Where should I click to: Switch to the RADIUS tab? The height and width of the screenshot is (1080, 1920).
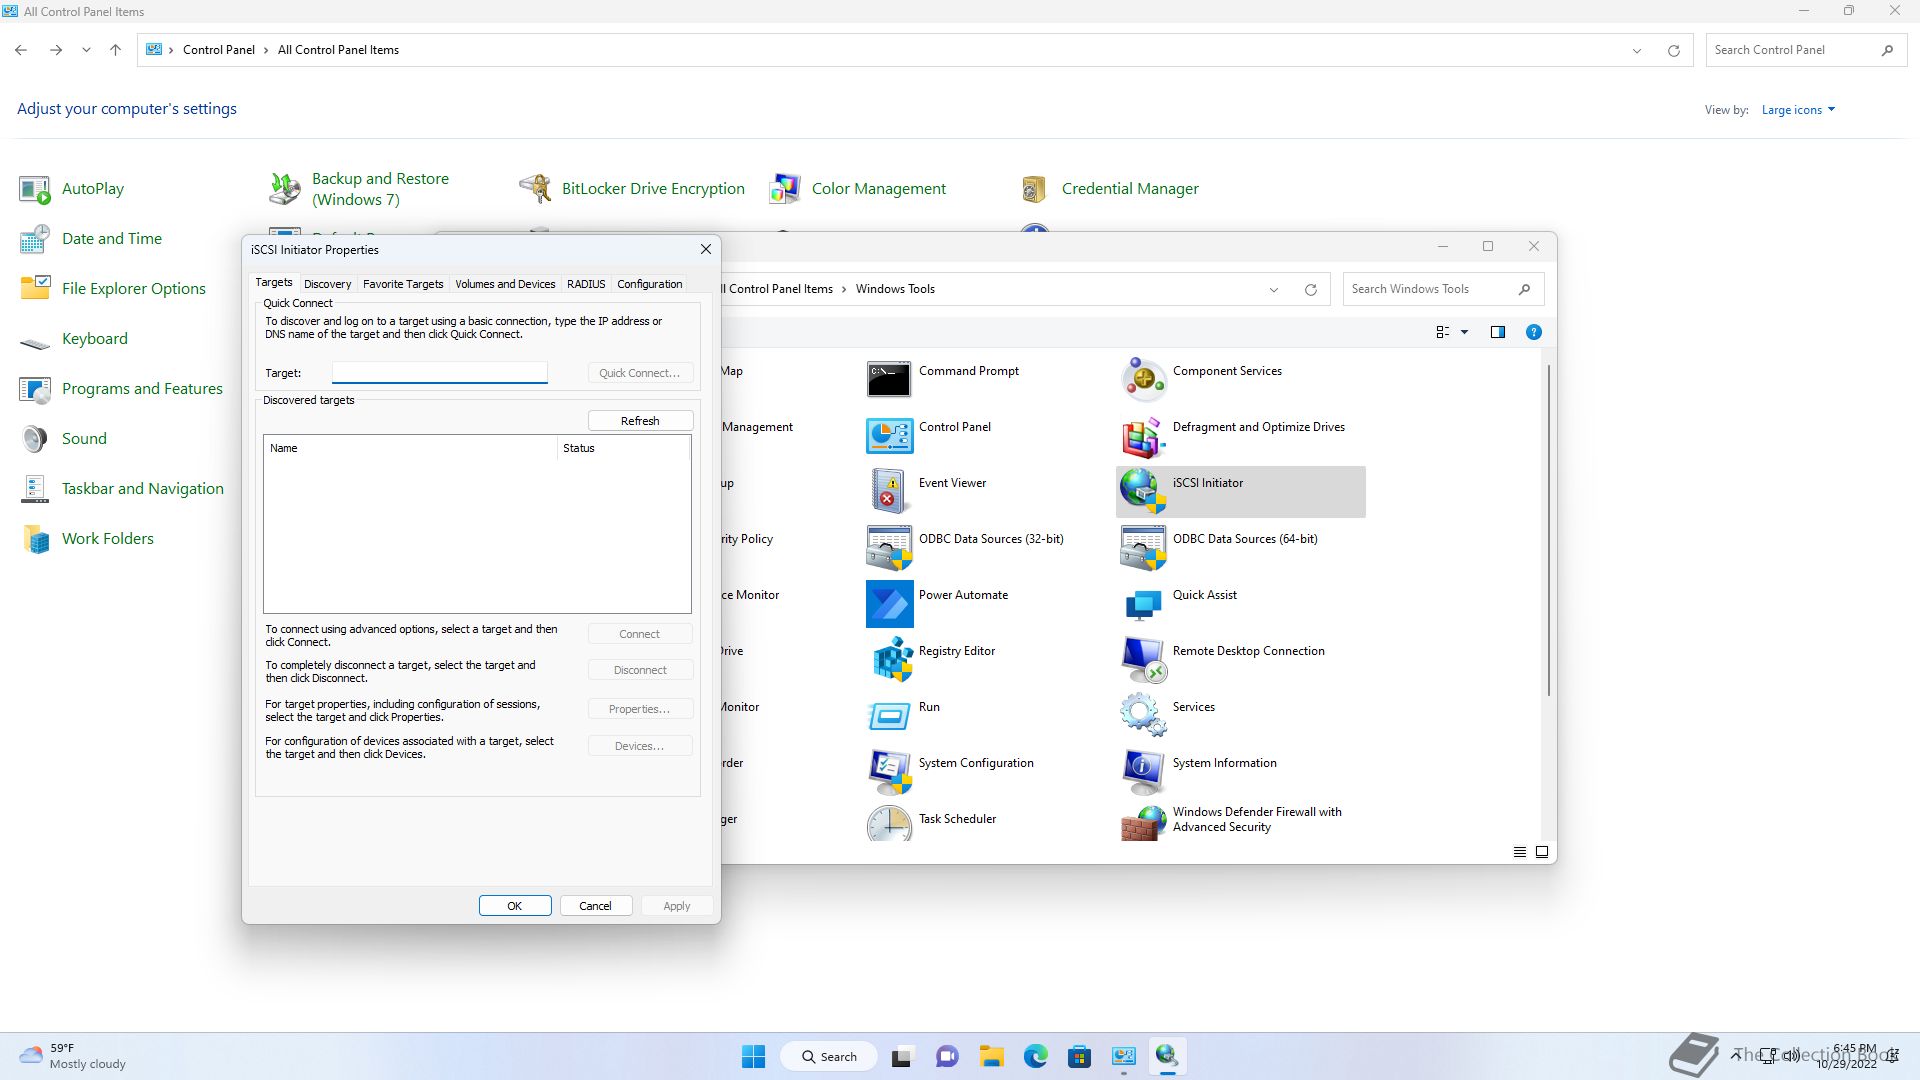[x=586, y=284]
